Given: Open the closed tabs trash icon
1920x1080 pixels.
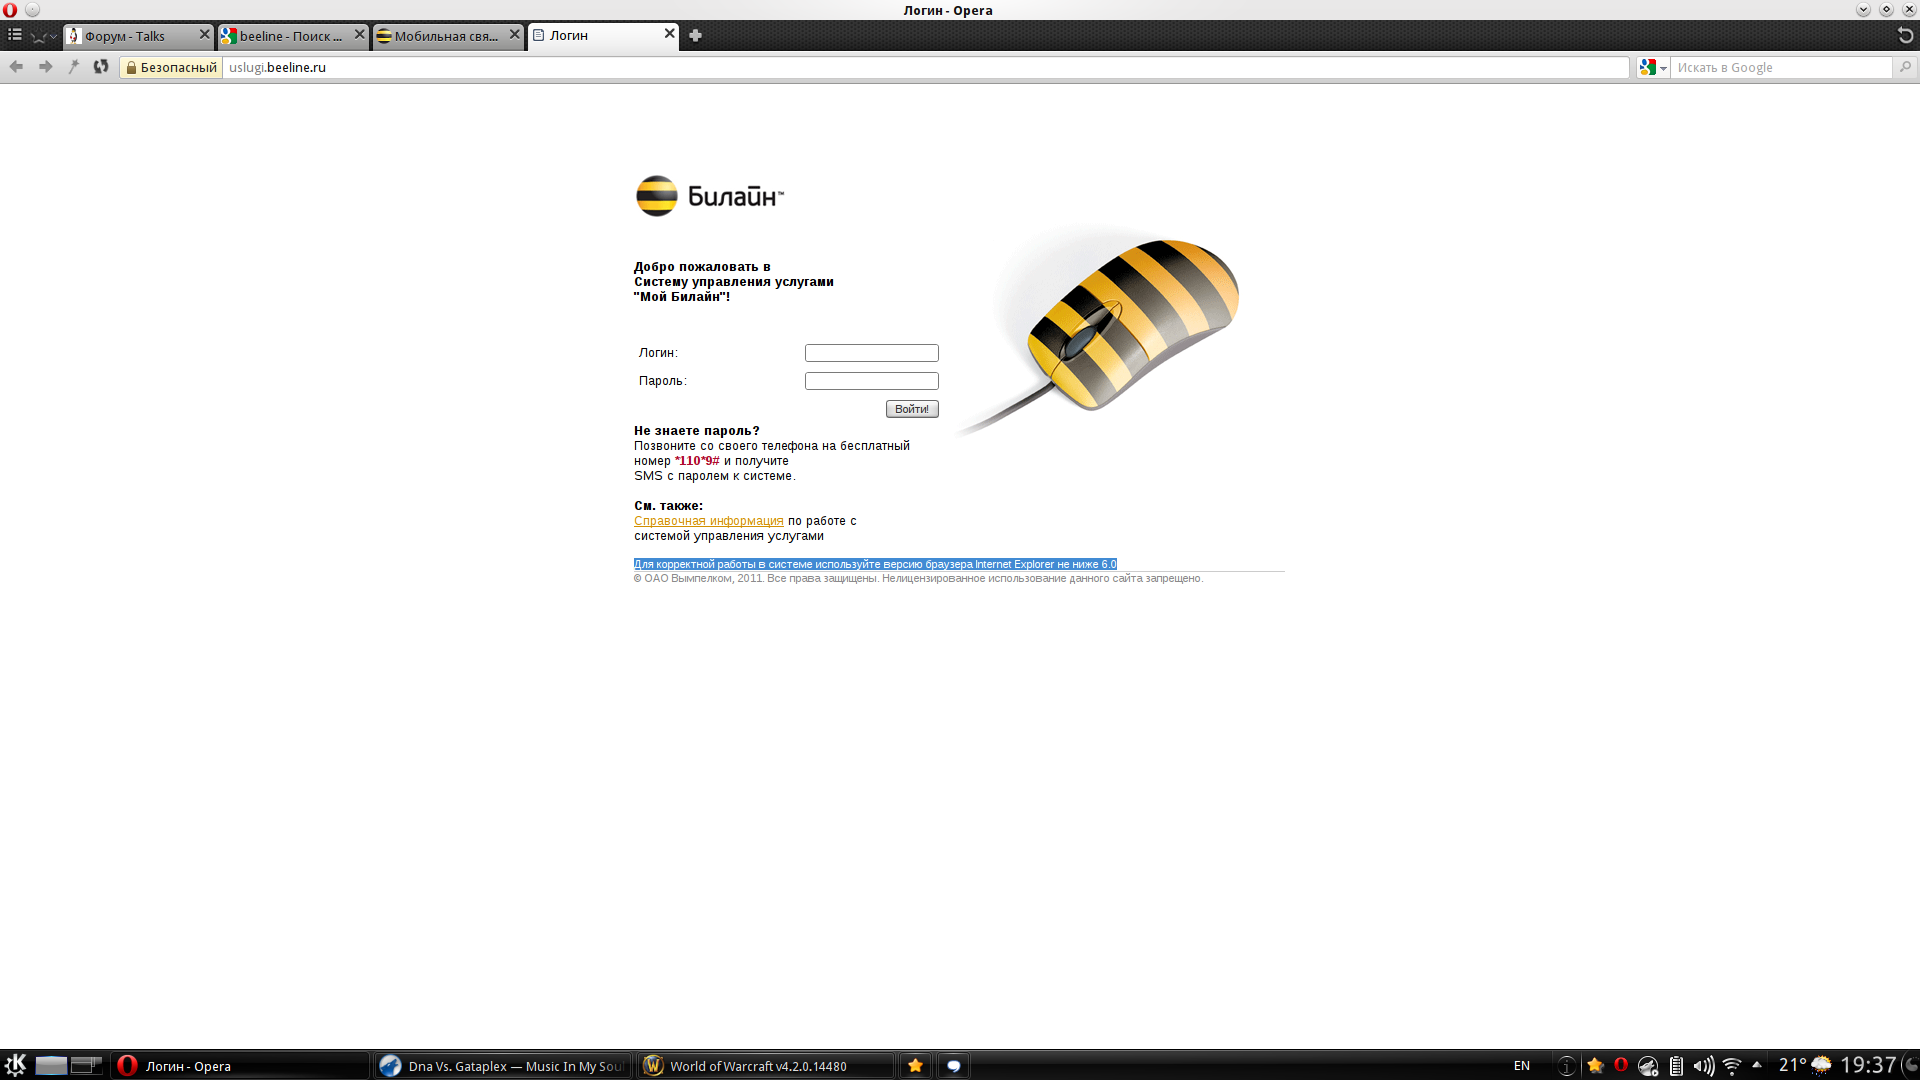Looking at the screenshot, I should 1905,35.
